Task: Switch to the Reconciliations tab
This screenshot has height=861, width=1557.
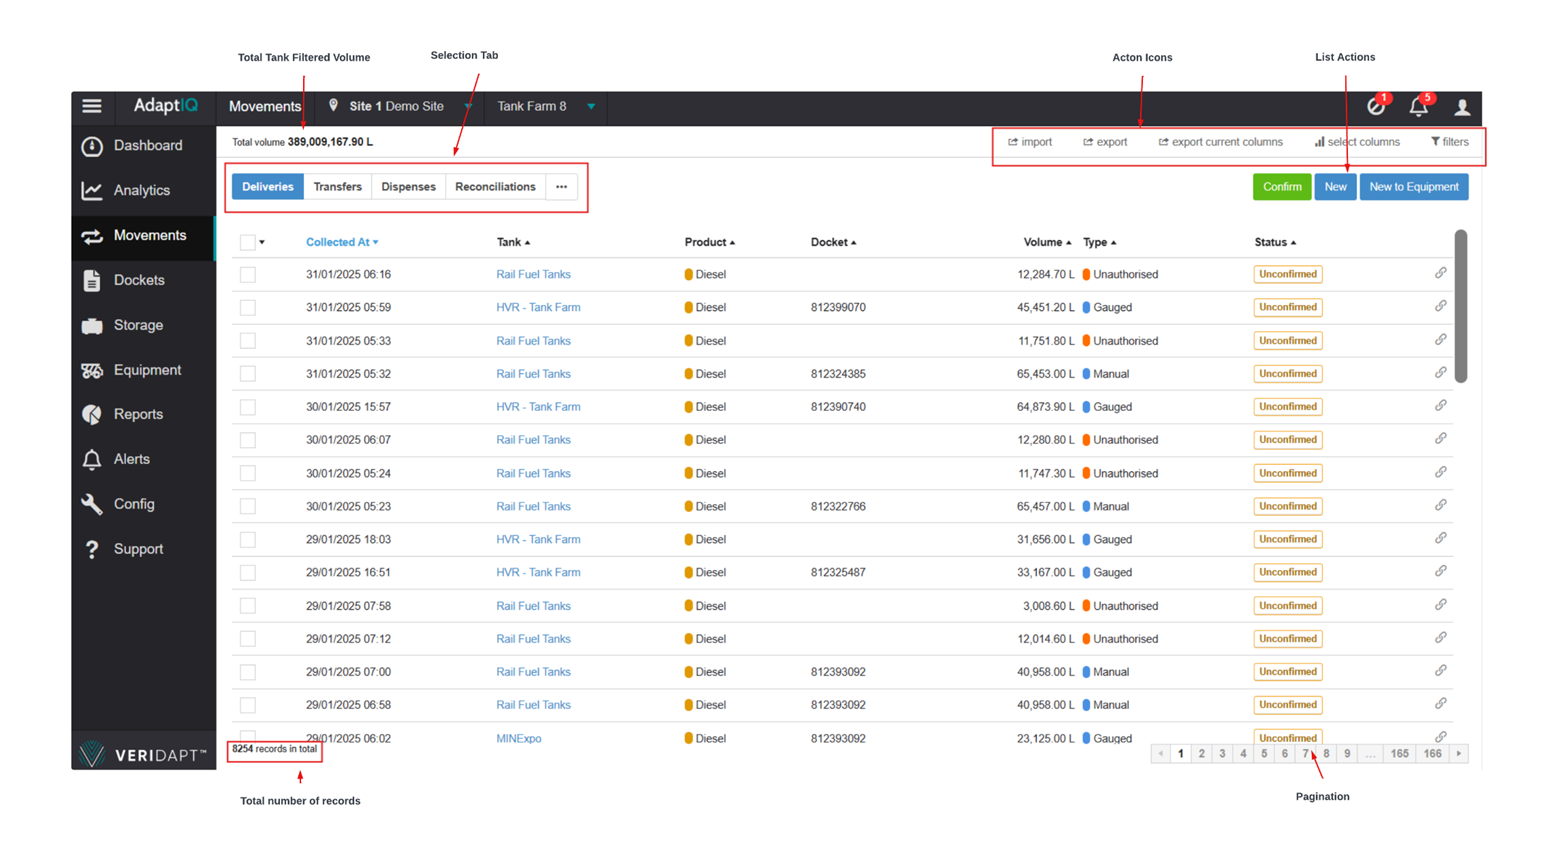Action: click(495, 187)
